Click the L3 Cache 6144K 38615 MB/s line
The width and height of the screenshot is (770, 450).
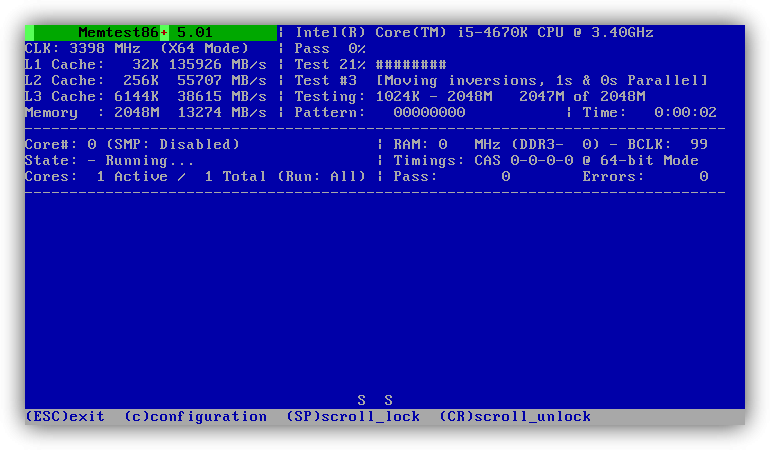coord(145,97)
